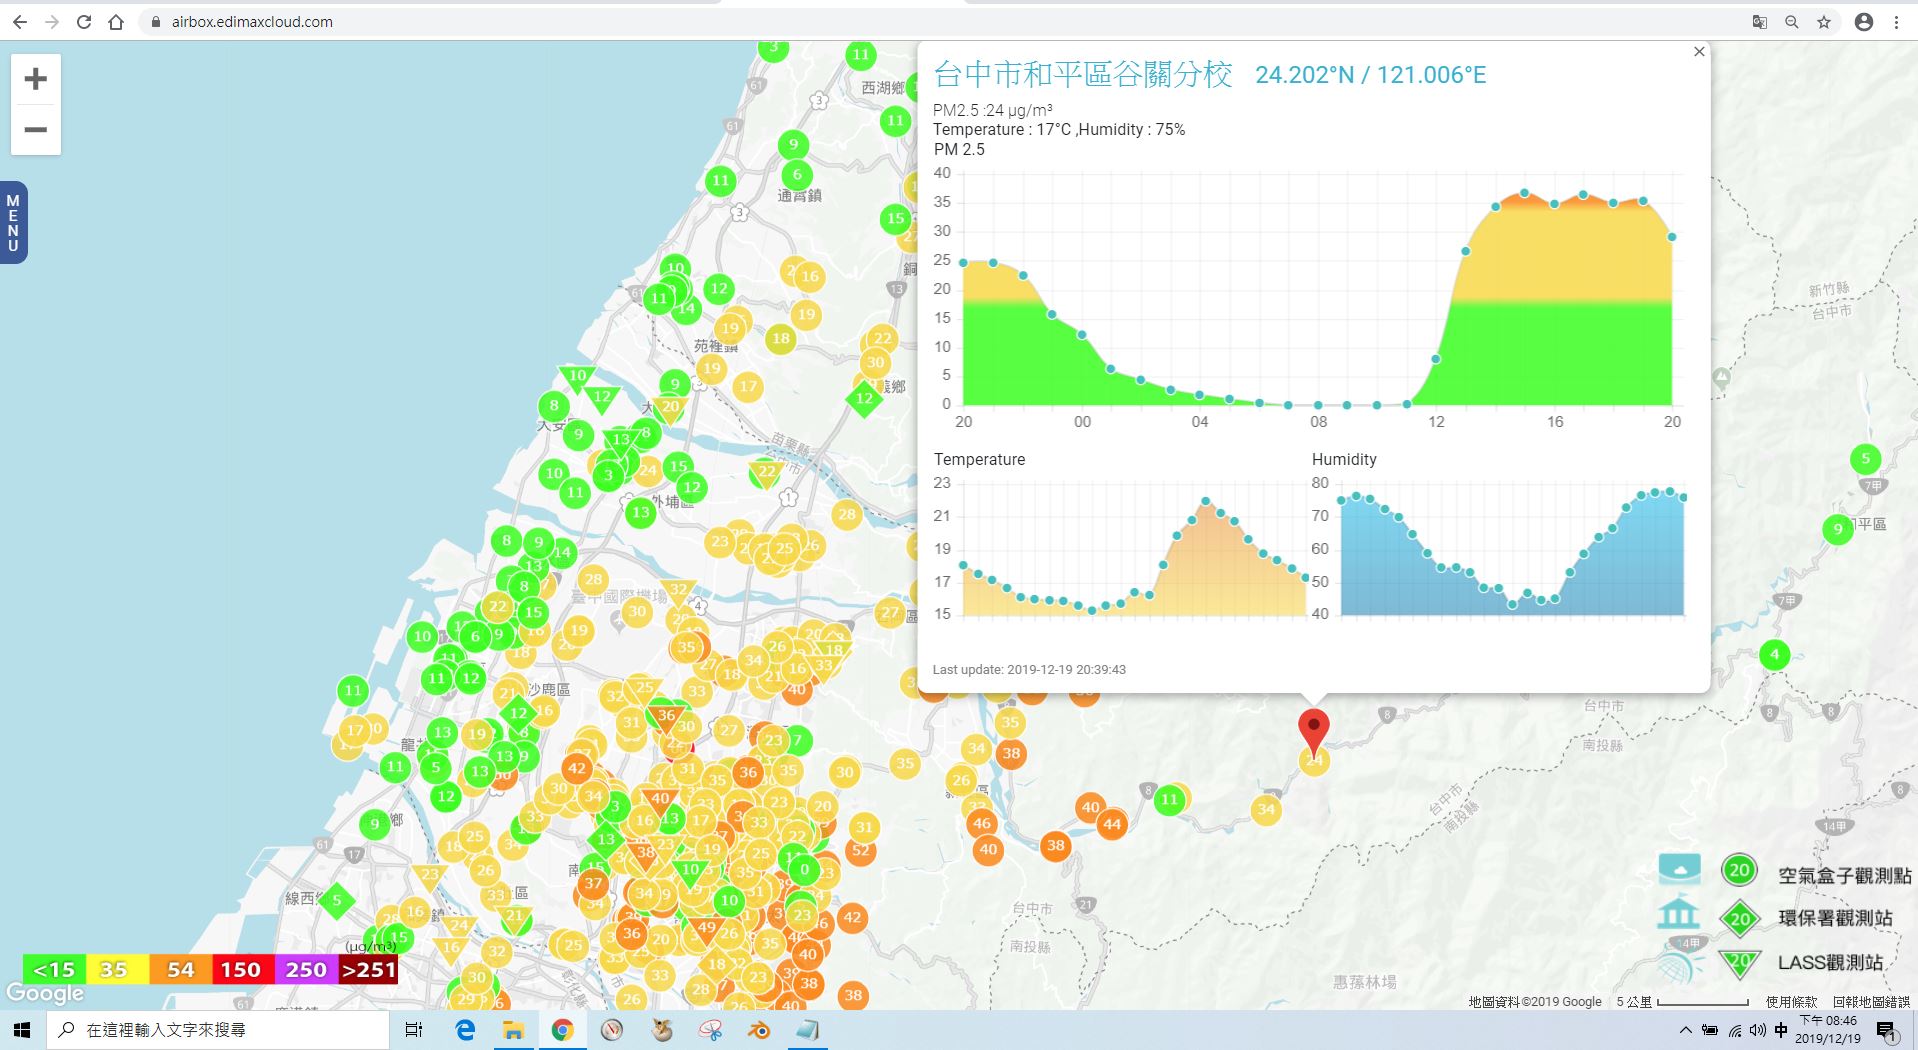The height and width of the screenshot is (1050, 1918).
Task: Open the Windows Start menu
Action: [22, 1030]
